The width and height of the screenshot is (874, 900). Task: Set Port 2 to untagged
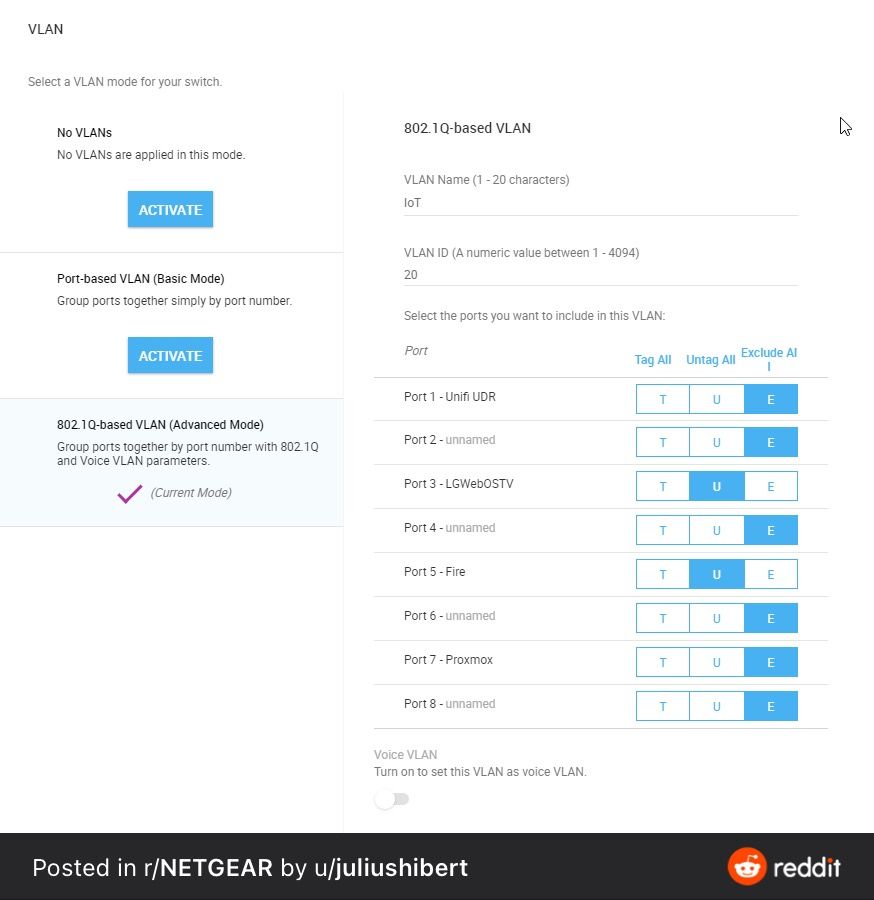coord(716,442)
